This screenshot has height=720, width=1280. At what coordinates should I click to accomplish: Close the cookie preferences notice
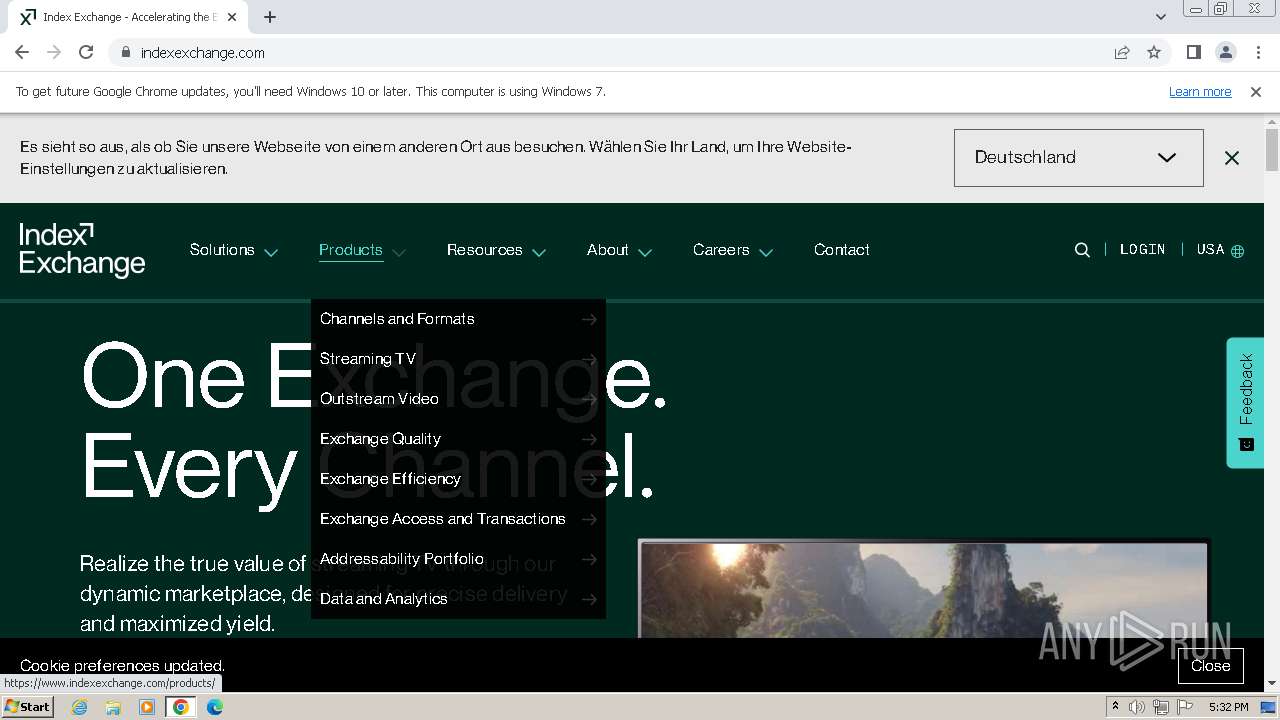1210,666
